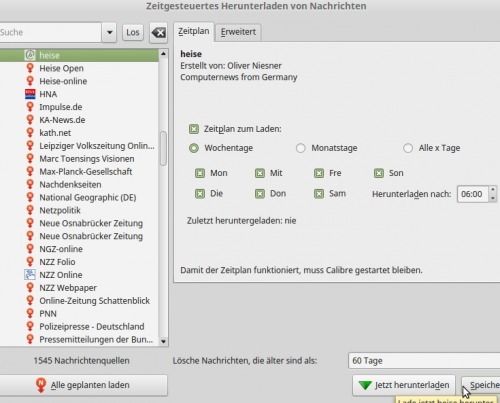Click the clear search backspace icon

point(158,33)
